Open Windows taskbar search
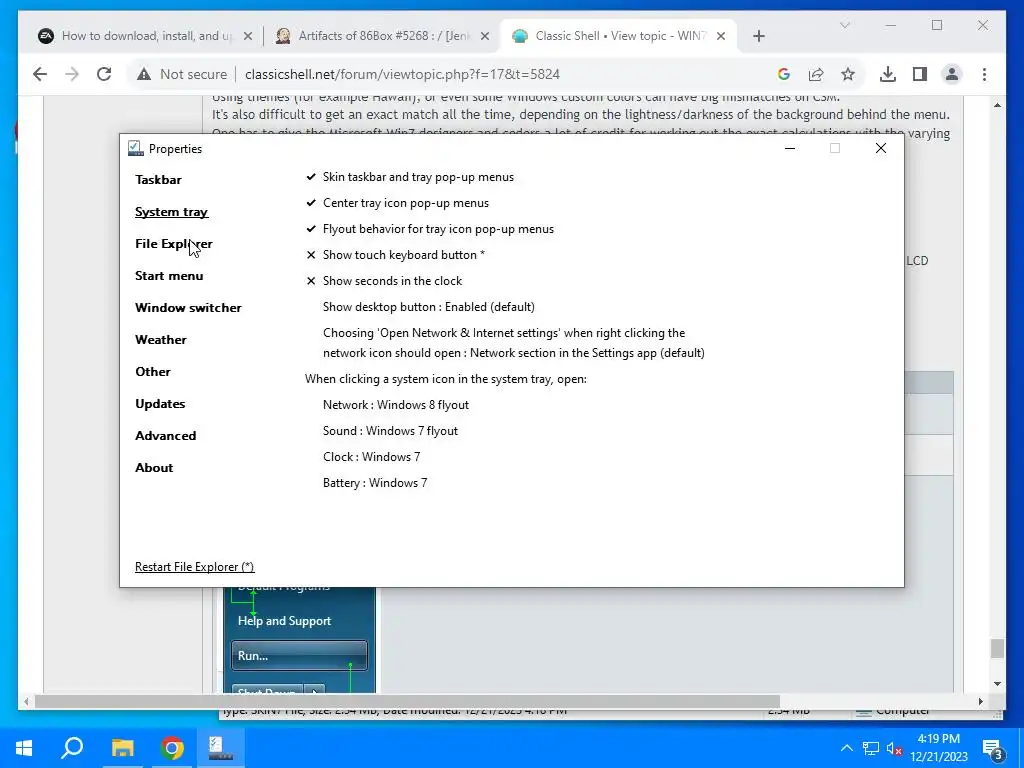The image size is (1024, 768). (x=72, y=748)
